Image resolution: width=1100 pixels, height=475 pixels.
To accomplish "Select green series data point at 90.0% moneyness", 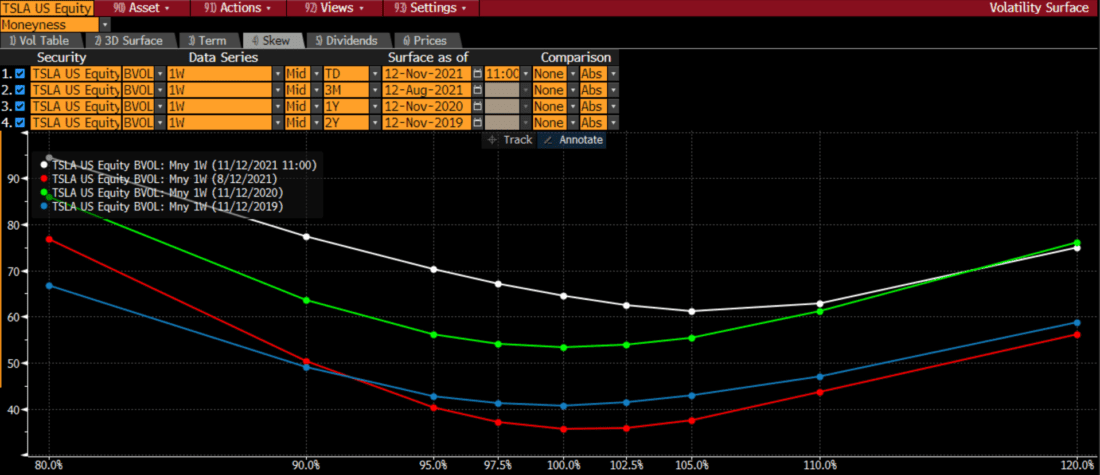I will [x=306, y=300].
